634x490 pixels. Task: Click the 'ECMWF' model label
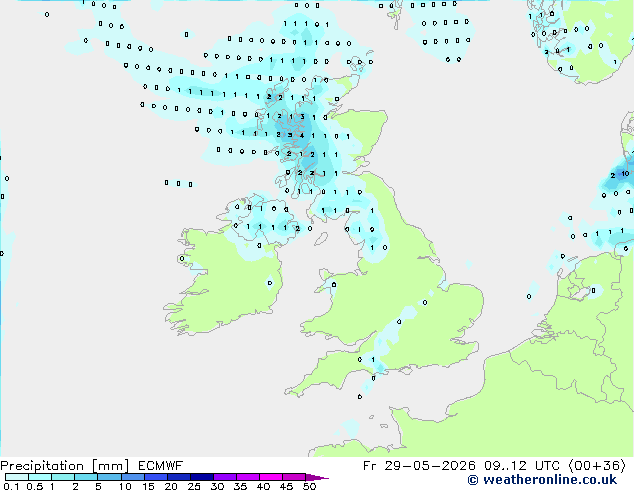tap(161, 466)
